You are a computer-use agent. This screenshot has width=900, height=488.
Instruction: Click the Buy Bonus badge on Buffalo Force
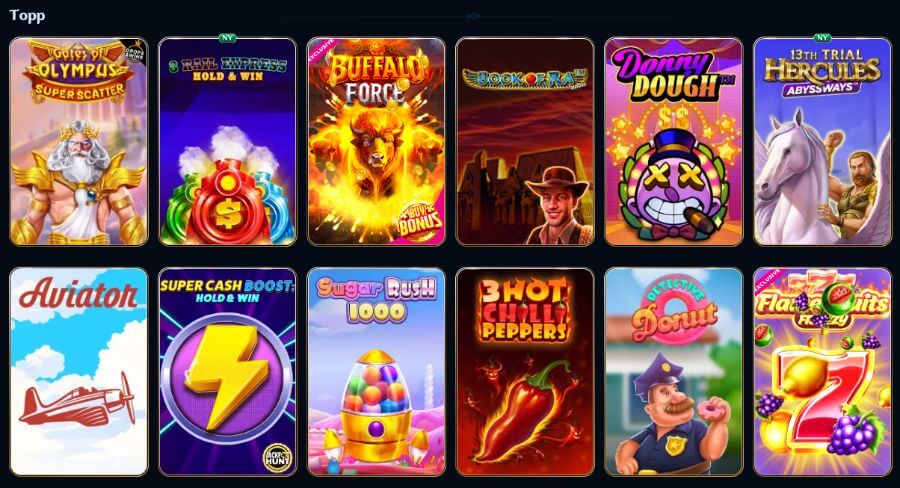pos(419,220)
